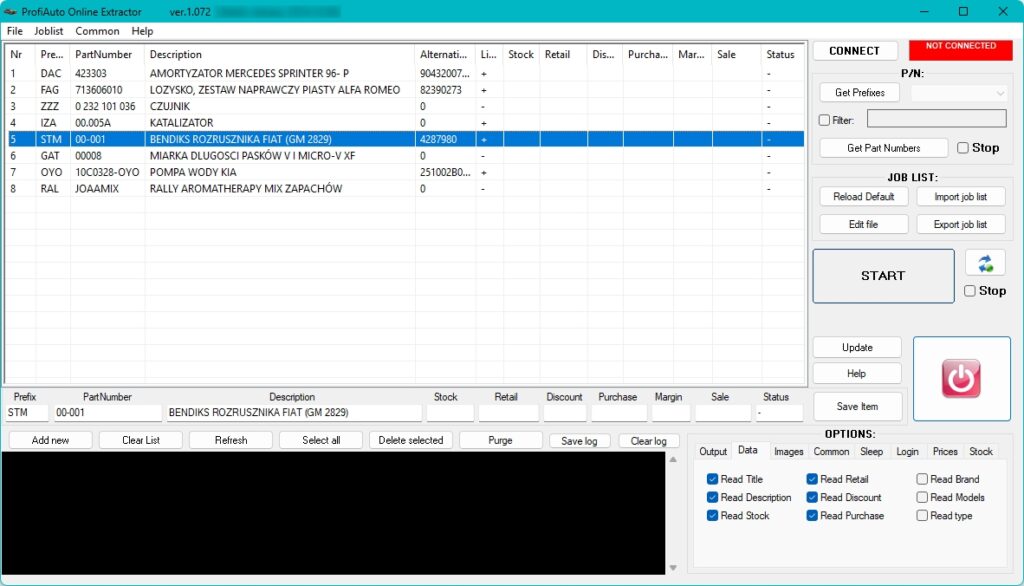Open the P/N prefix dropdown
1024x586 pixels.
click(x=958, y=93)
